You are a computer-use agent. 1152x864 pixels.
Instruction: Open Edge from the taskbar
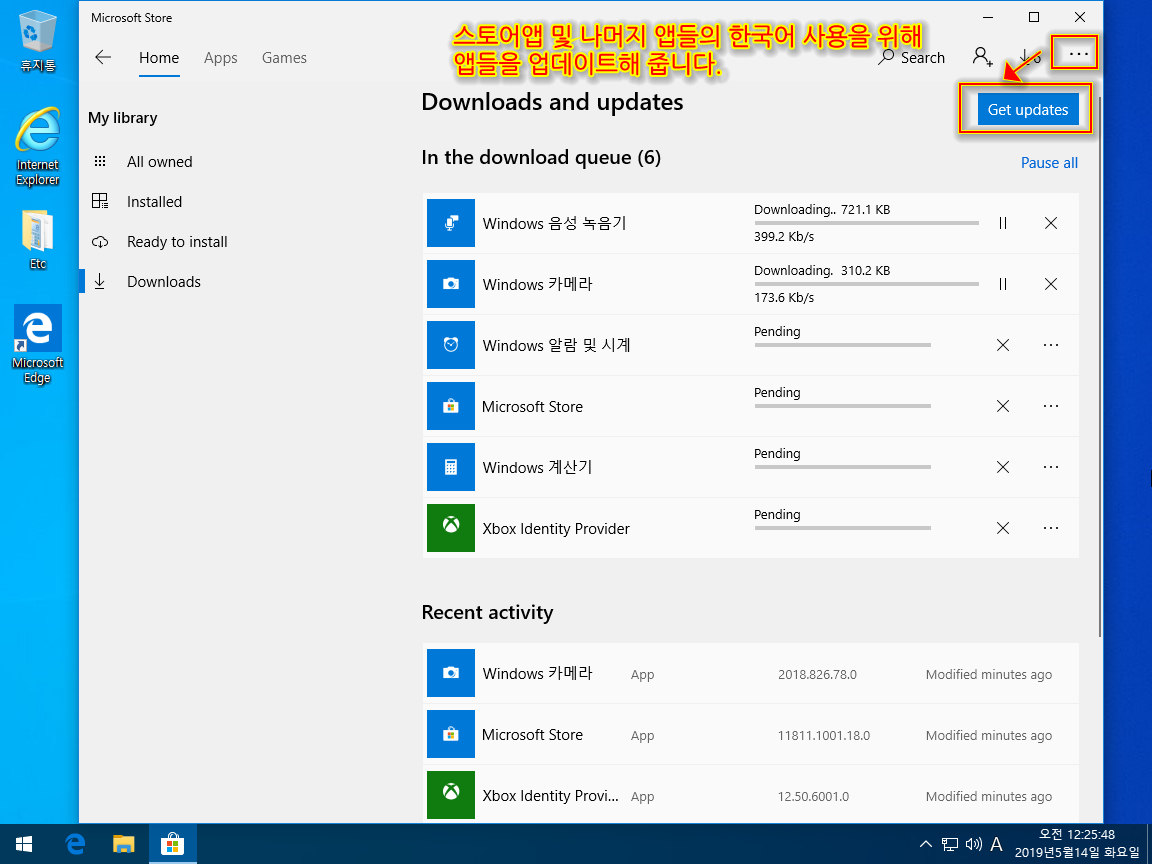coord(75,844)
